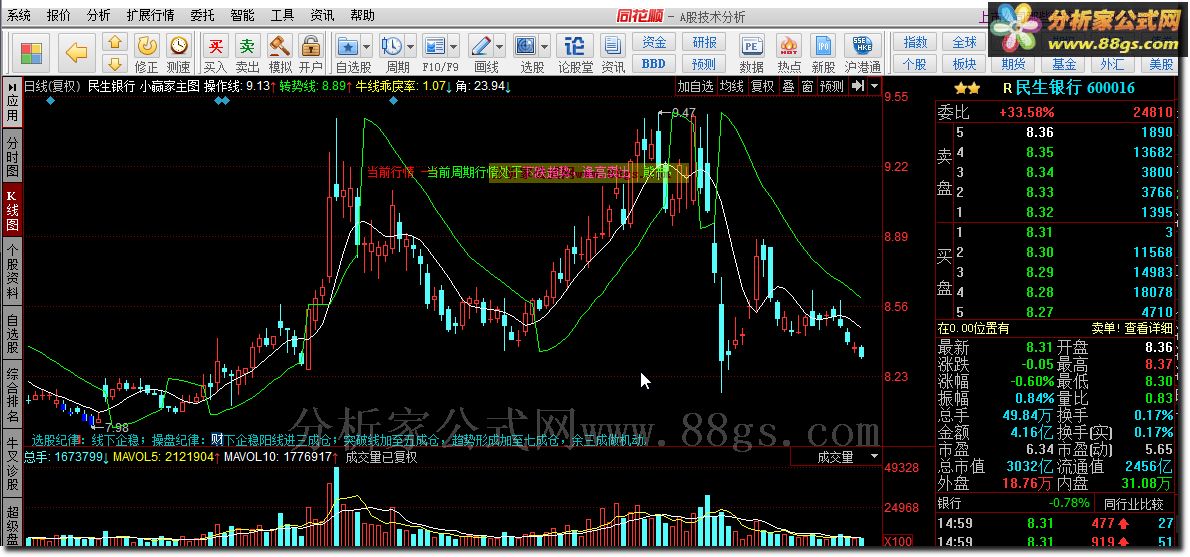This screenshot has width=1190, height=557.
Task: Switch to the 个股资料 side tab
Action: click(12, 272)
